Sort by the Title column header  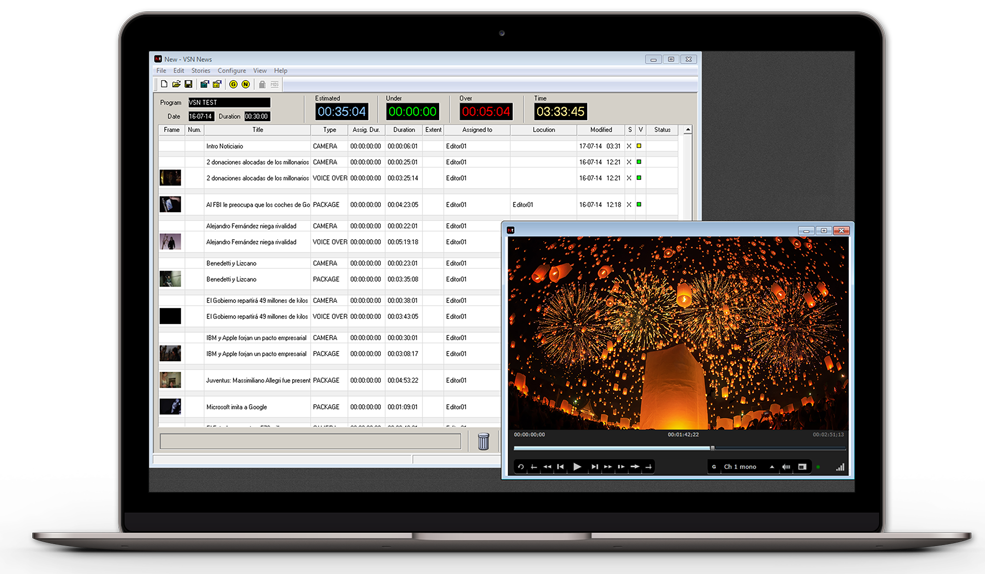(258, 130)
